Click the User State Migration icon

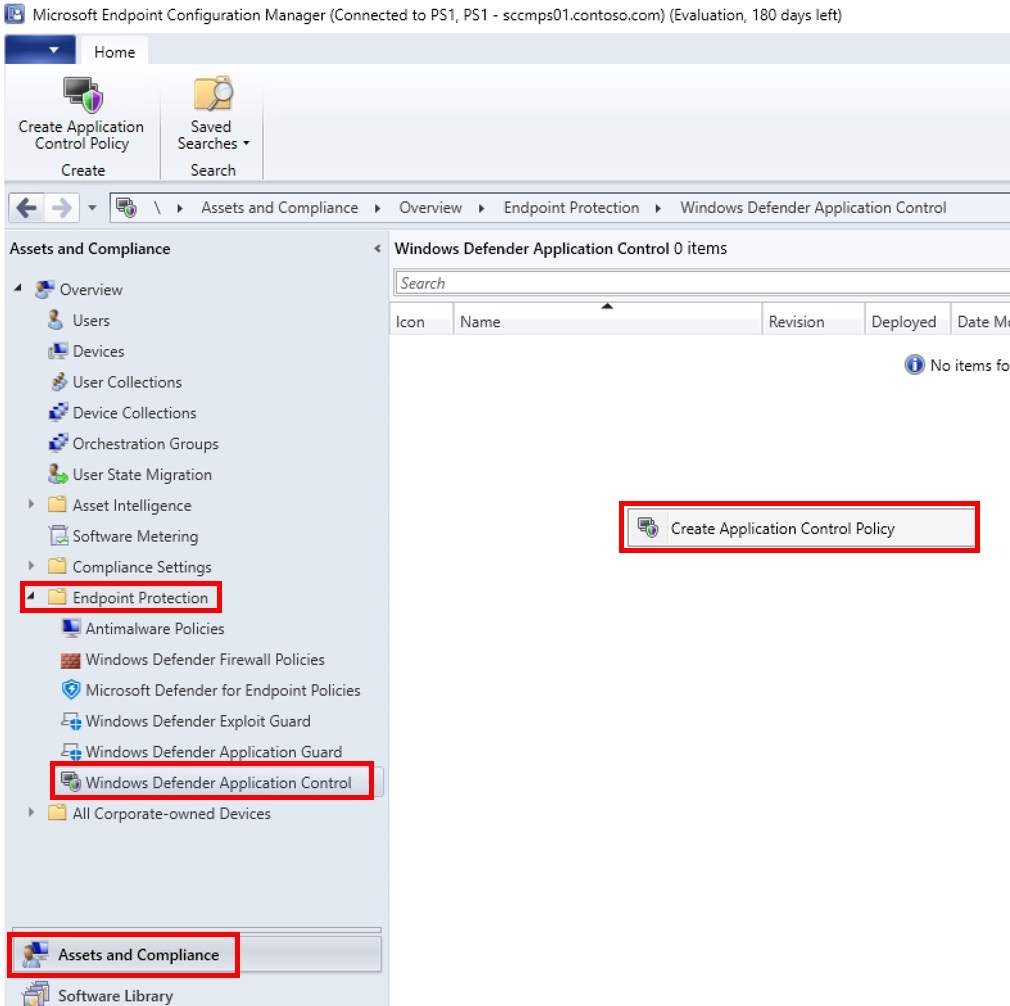[58, 474]
